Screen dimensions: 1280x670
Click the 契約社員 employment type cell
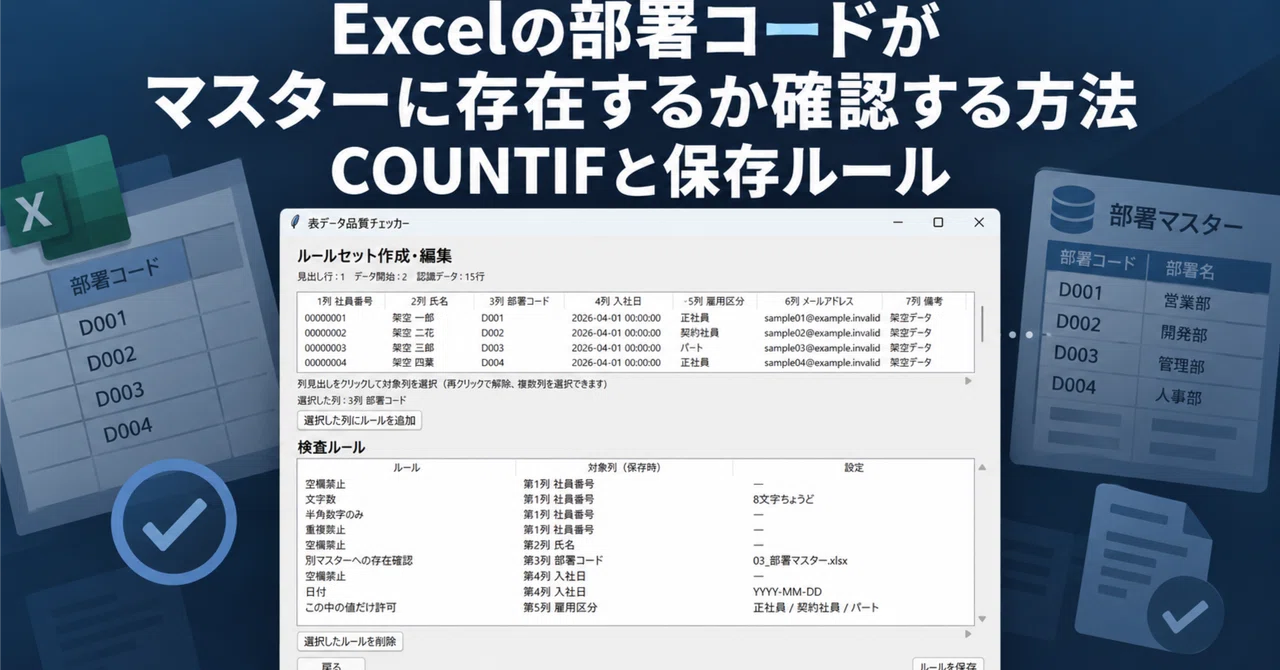pos(698,333)
